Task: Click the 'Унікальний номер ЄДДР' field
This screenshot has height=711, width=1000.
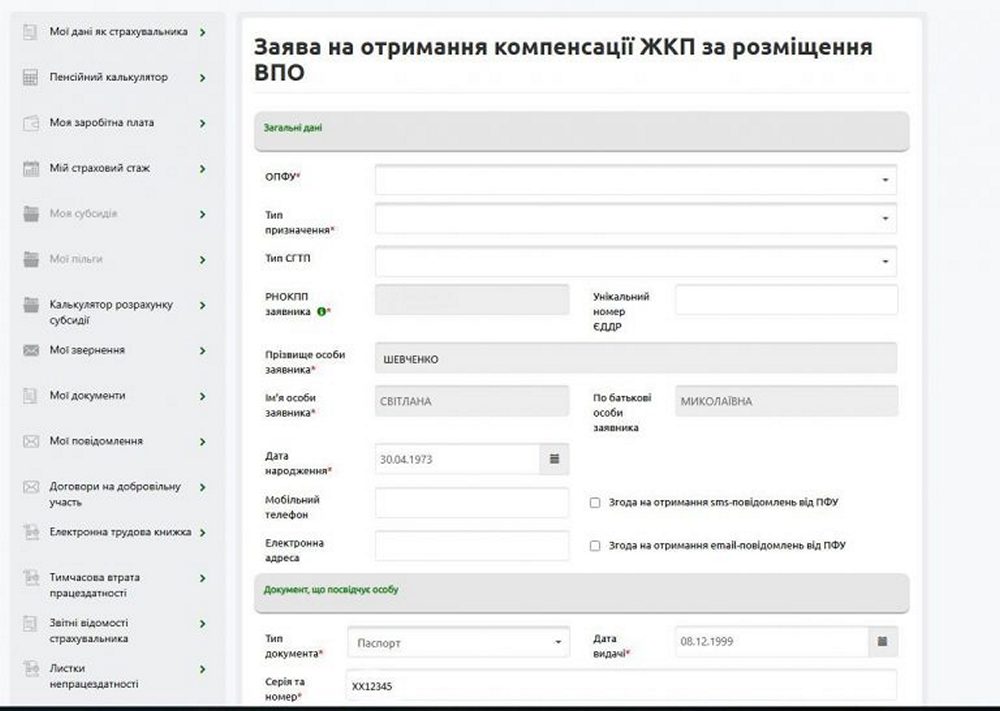Action: coord(786,300)
